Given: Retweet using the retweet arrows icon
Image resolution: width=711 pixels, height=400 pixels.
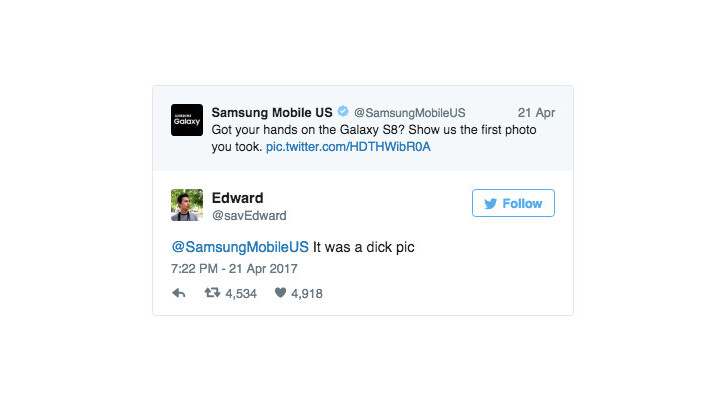Looking at the screenshot, I should [212, 293].
